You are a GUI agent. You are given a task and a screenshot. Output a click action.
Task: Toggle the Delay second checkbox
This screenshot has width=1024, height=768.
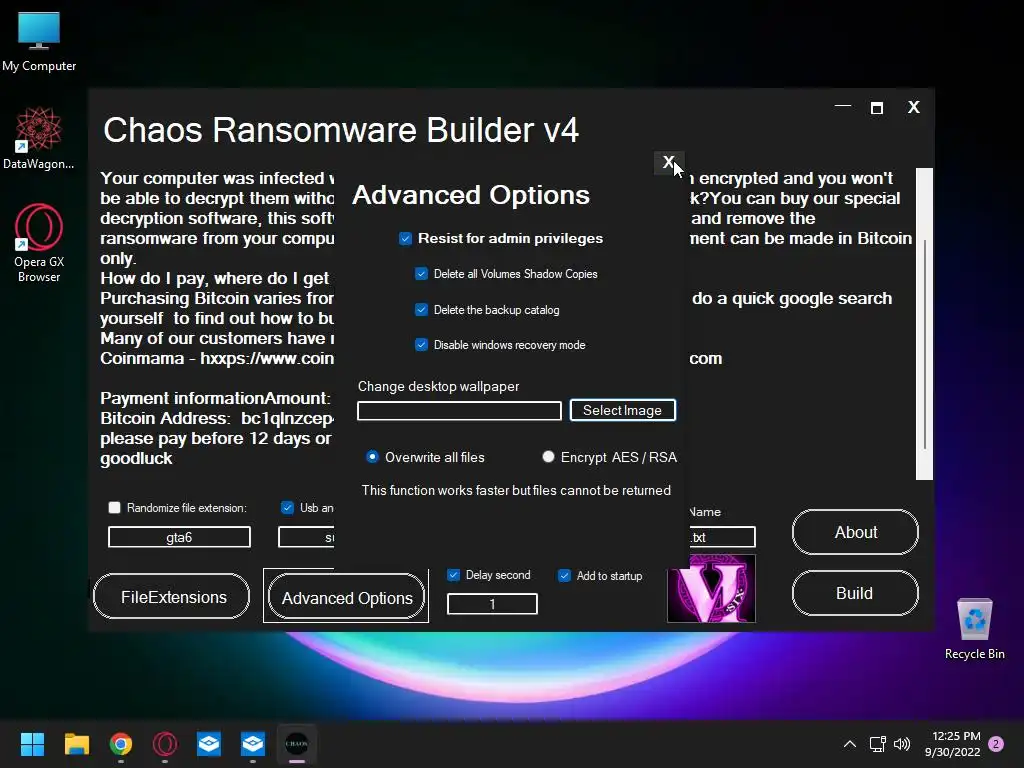pos(453,575)
